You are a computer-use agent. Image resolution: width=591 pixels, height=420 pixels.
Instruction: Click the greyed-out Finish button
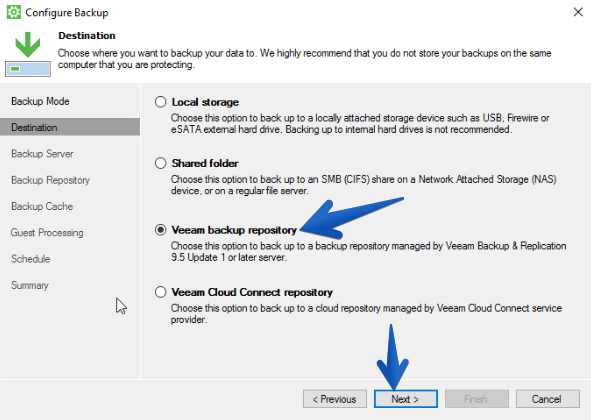click(x=476, y=399)
